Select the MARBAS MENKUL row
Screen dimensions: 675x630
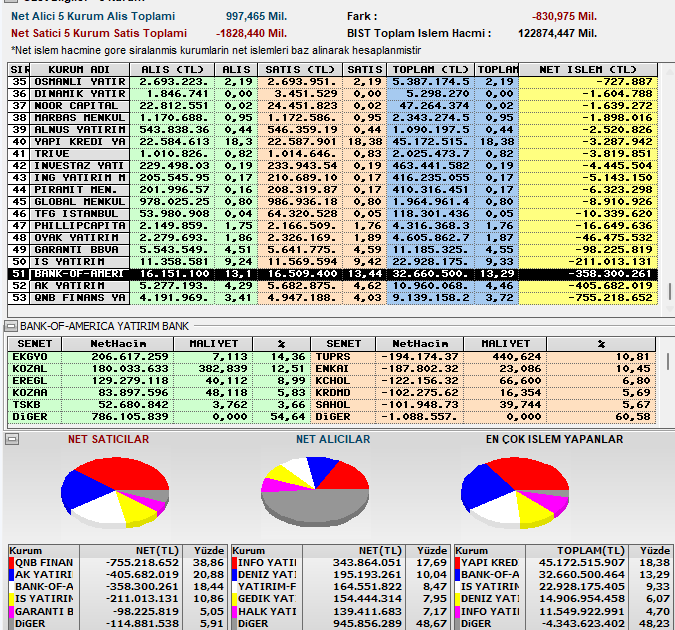[x=332, y=118]
